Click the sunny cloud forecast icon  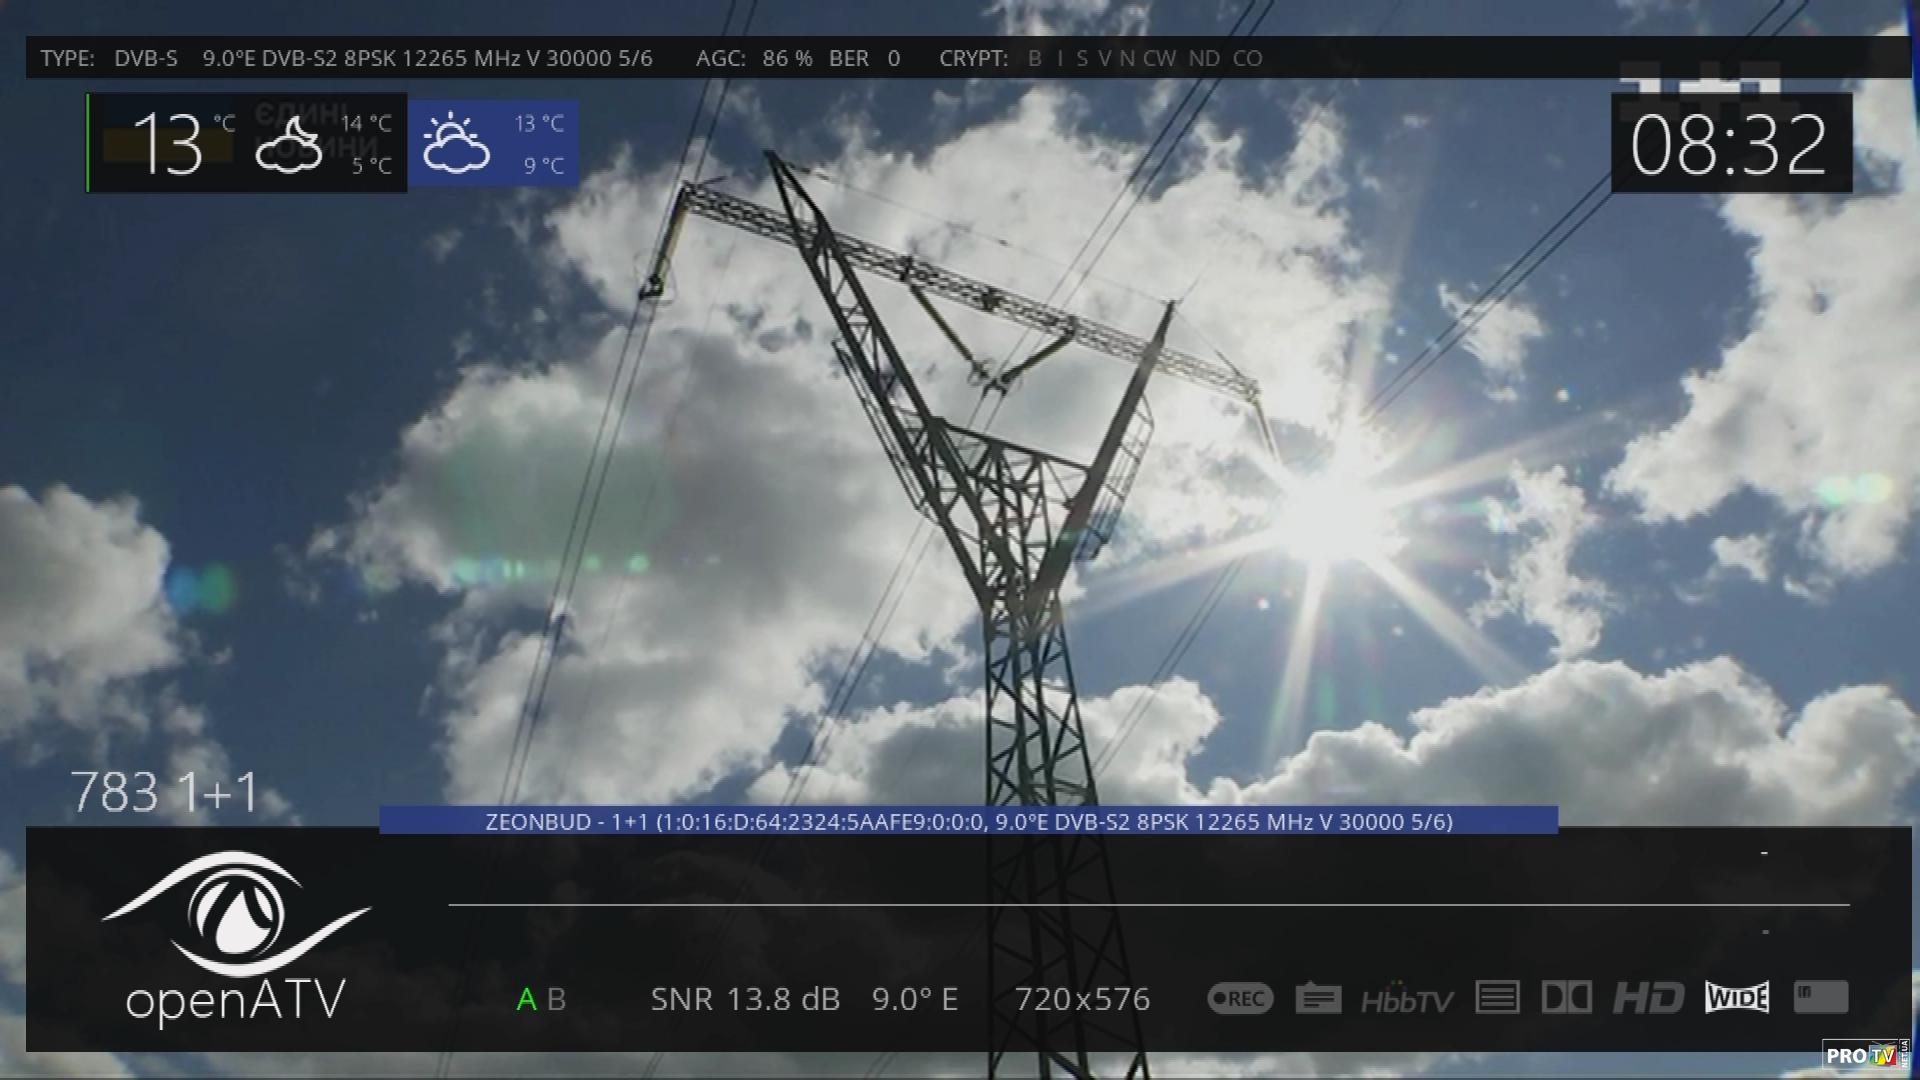pyautogui.click(x=456, y=144)
